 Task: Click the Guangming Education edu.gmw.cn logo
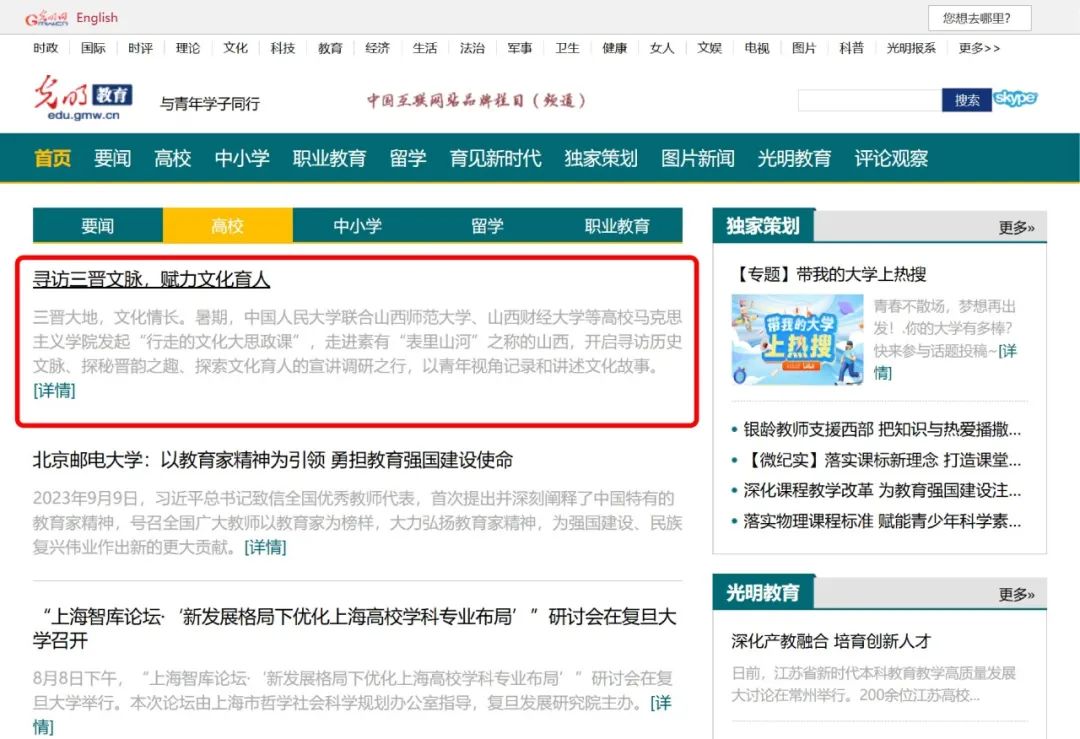pyautogui.click(x=83, y=99)
